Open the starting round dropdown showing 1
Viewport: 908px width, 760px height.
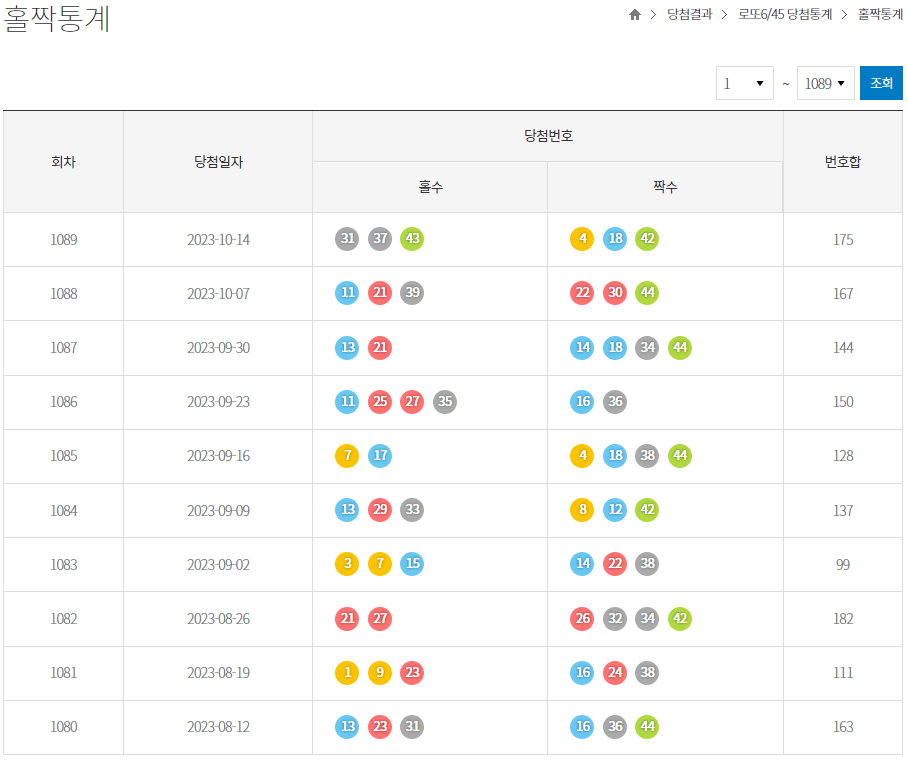tap(744, 83)
